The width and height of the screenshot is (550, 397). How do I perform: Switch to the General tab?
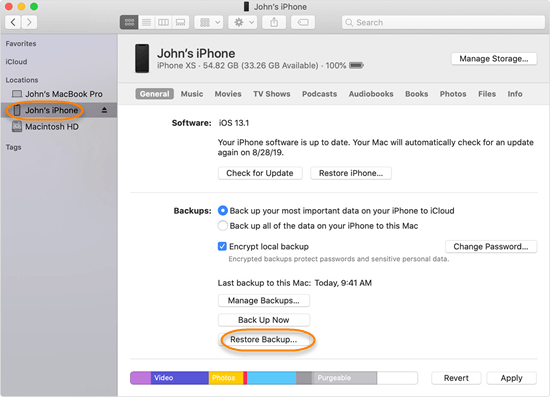[x=154, y=94]
